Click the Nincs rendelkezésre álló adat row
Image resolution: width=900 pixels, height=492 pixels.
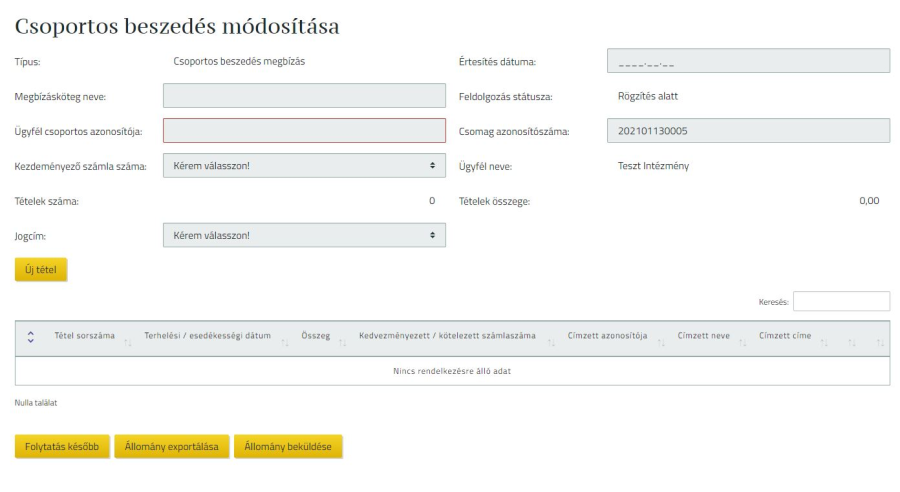(x=452, y=371)
